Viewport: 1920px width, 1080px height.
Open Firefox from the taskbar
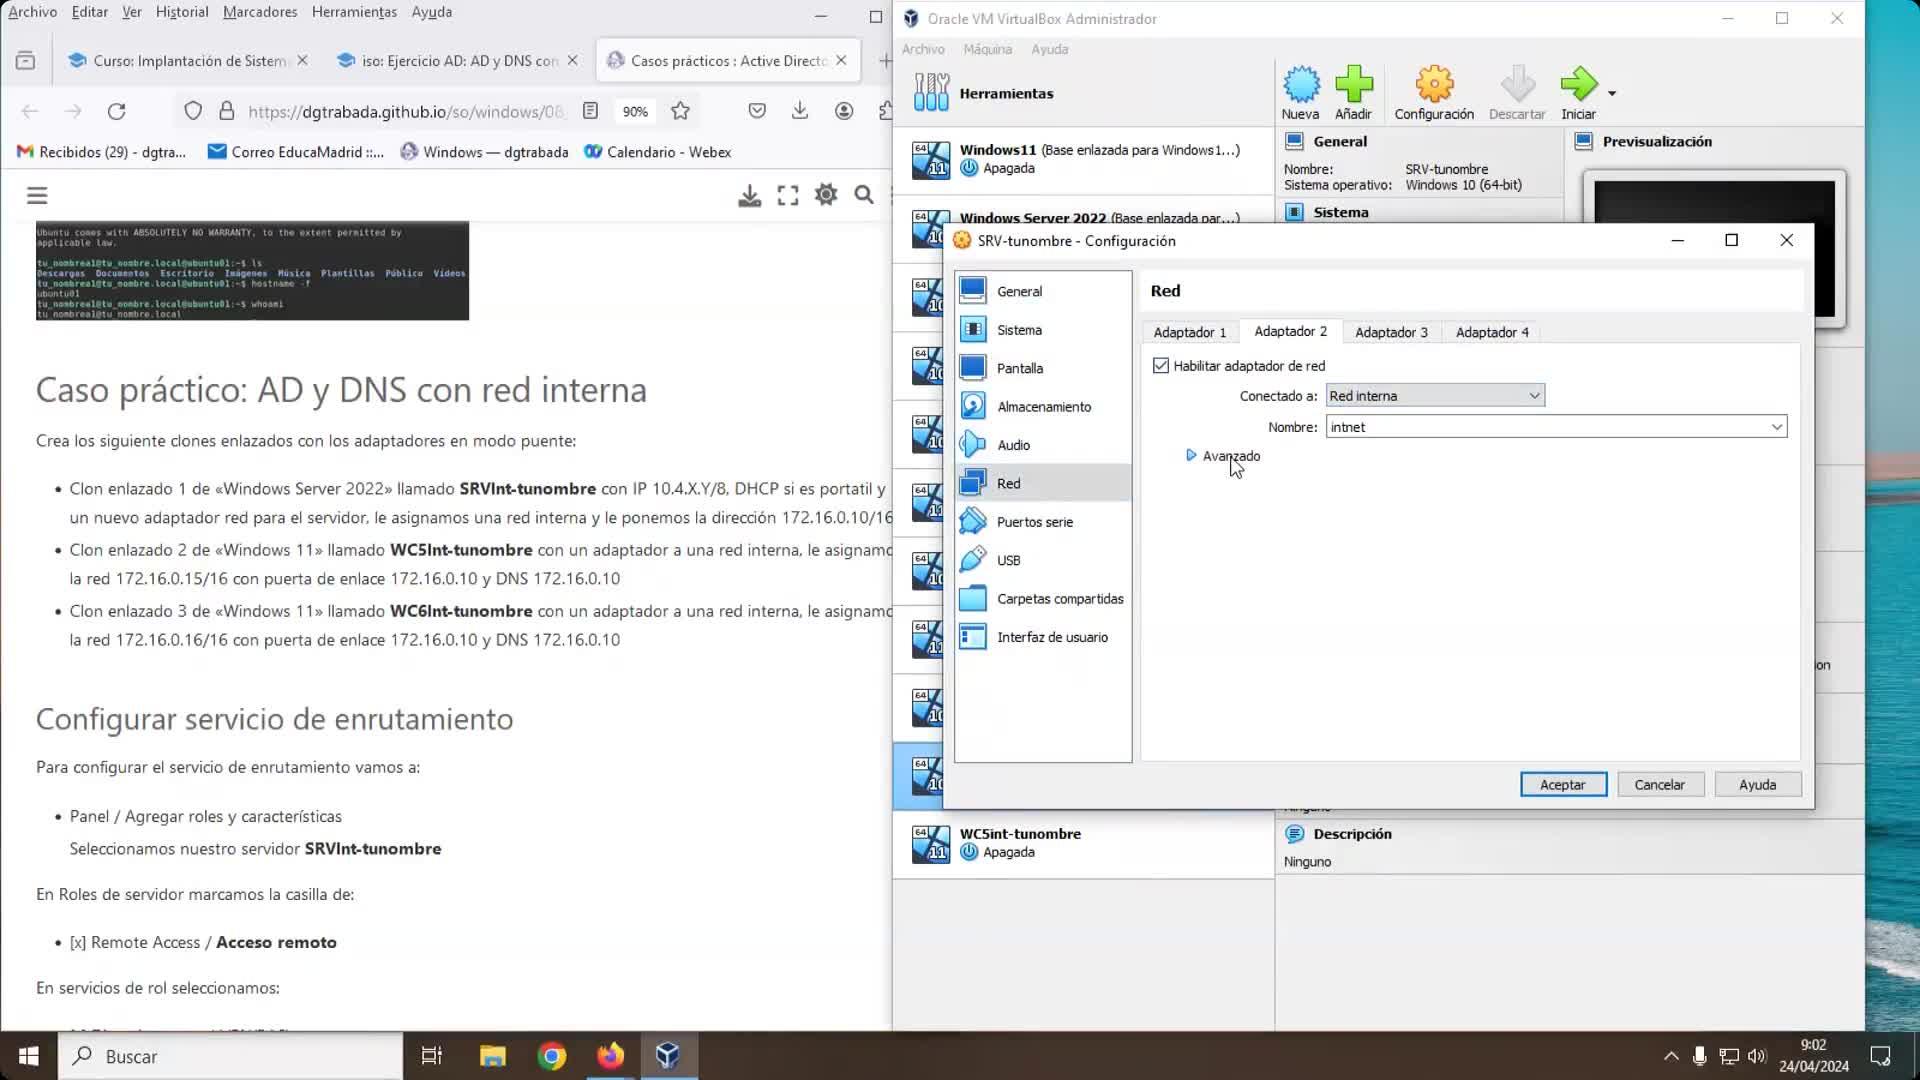pyautogui.click(x=610, y=1056)
